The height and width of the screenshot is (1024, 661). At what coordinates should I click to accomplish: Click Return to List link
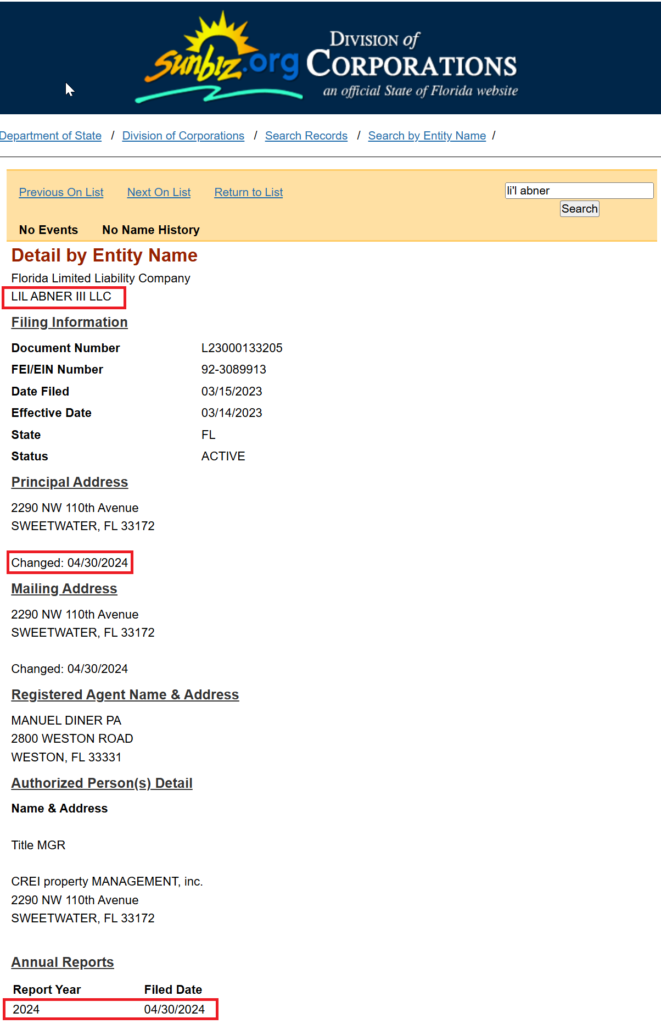[x=249, y=192]
